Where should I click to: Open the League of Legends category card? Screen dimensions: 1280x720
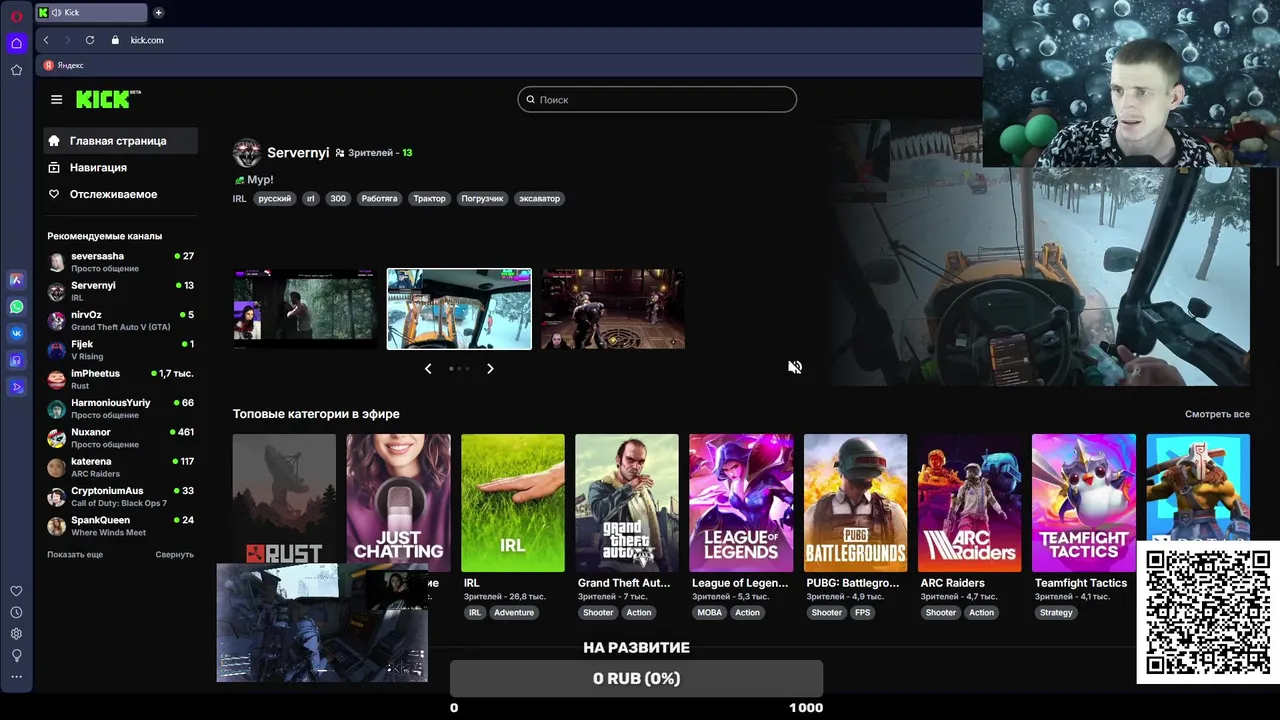point(741,503)
